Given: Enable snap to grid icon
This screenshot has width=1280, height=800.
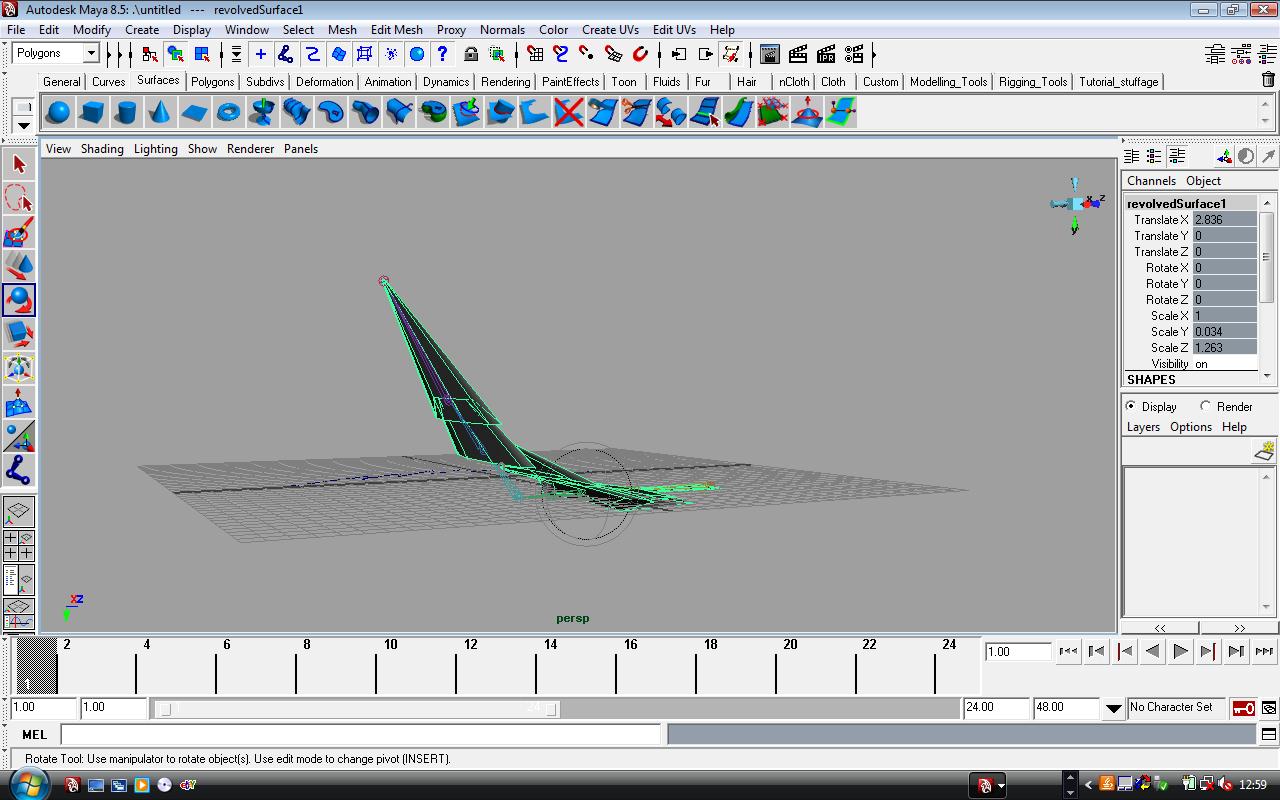Looking at the screenshot, I should coord(535,54).
